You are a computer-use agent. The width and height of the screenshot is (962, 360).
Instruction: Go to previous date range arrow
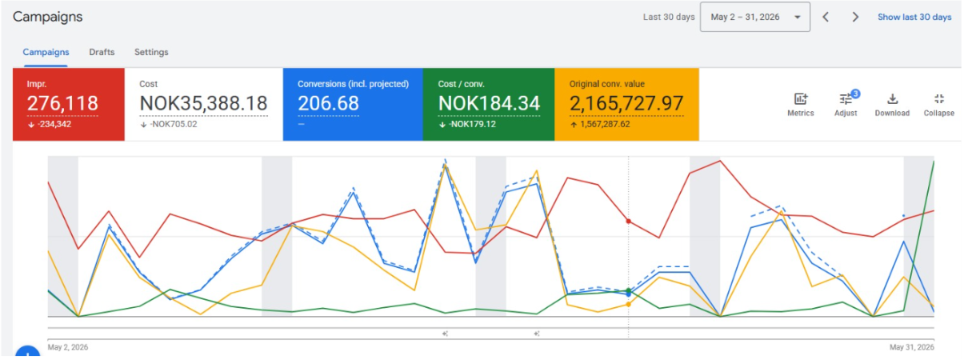tap(826, 17)
